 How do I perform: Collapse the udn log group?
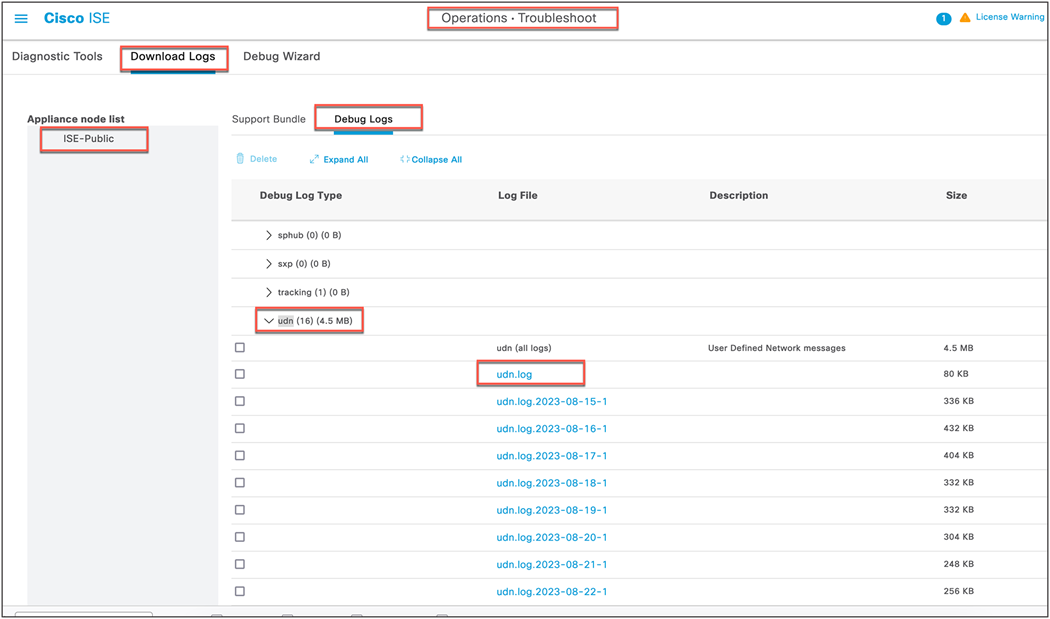tap(269, 321)
